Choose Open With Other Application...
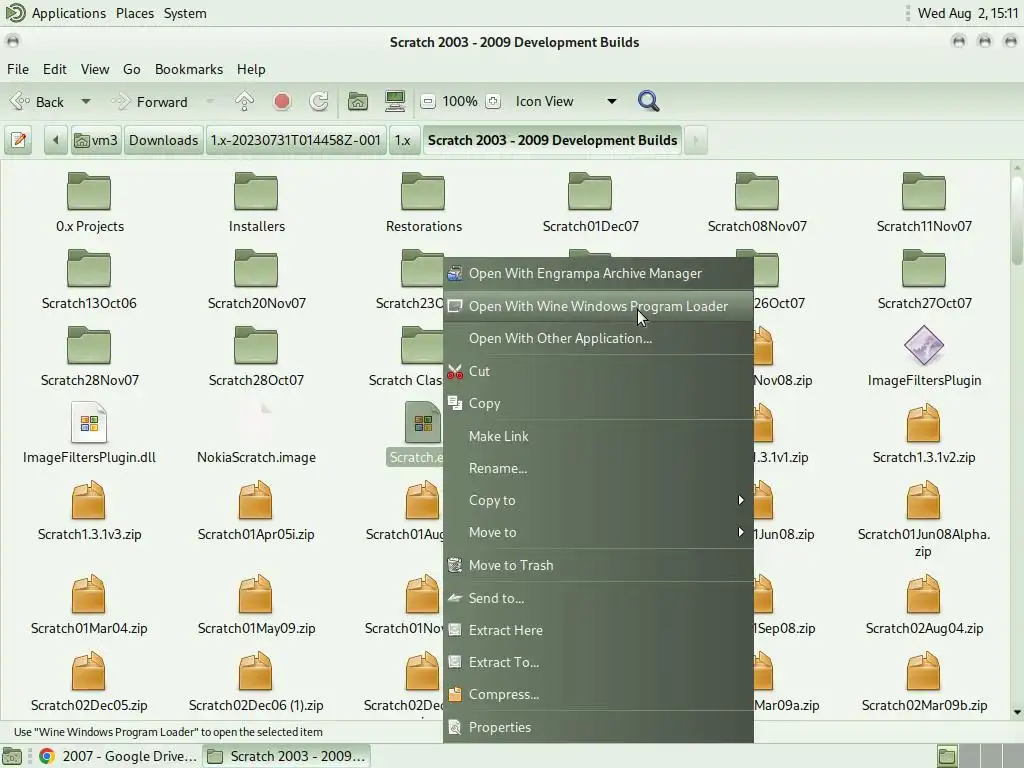Image resolution: width=1024 pixels, height=768 pixels. pos(598,338)
